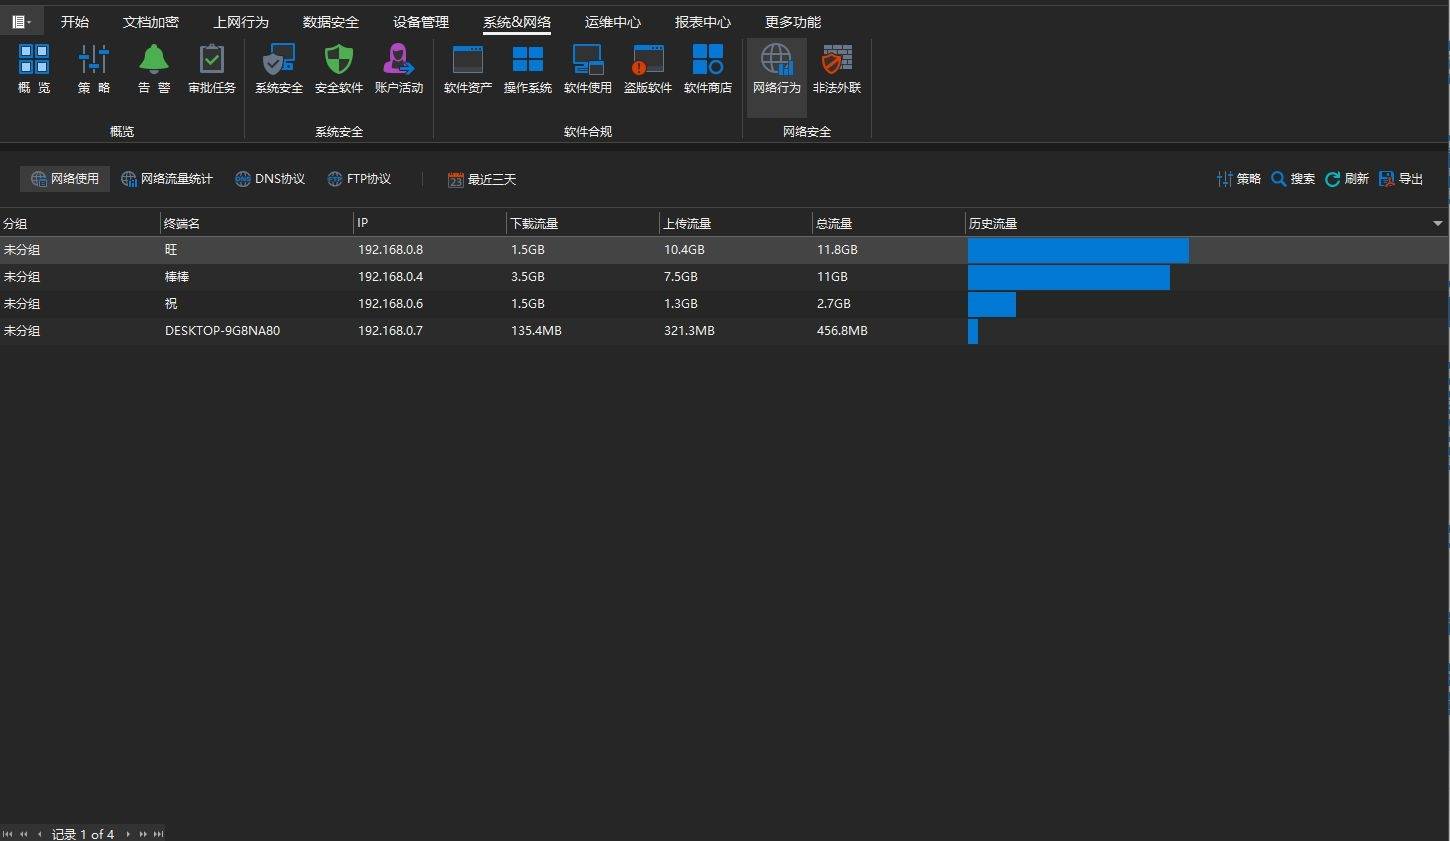Open the 策略 icon in the ribbon
1450x841 pixels.
94,69
